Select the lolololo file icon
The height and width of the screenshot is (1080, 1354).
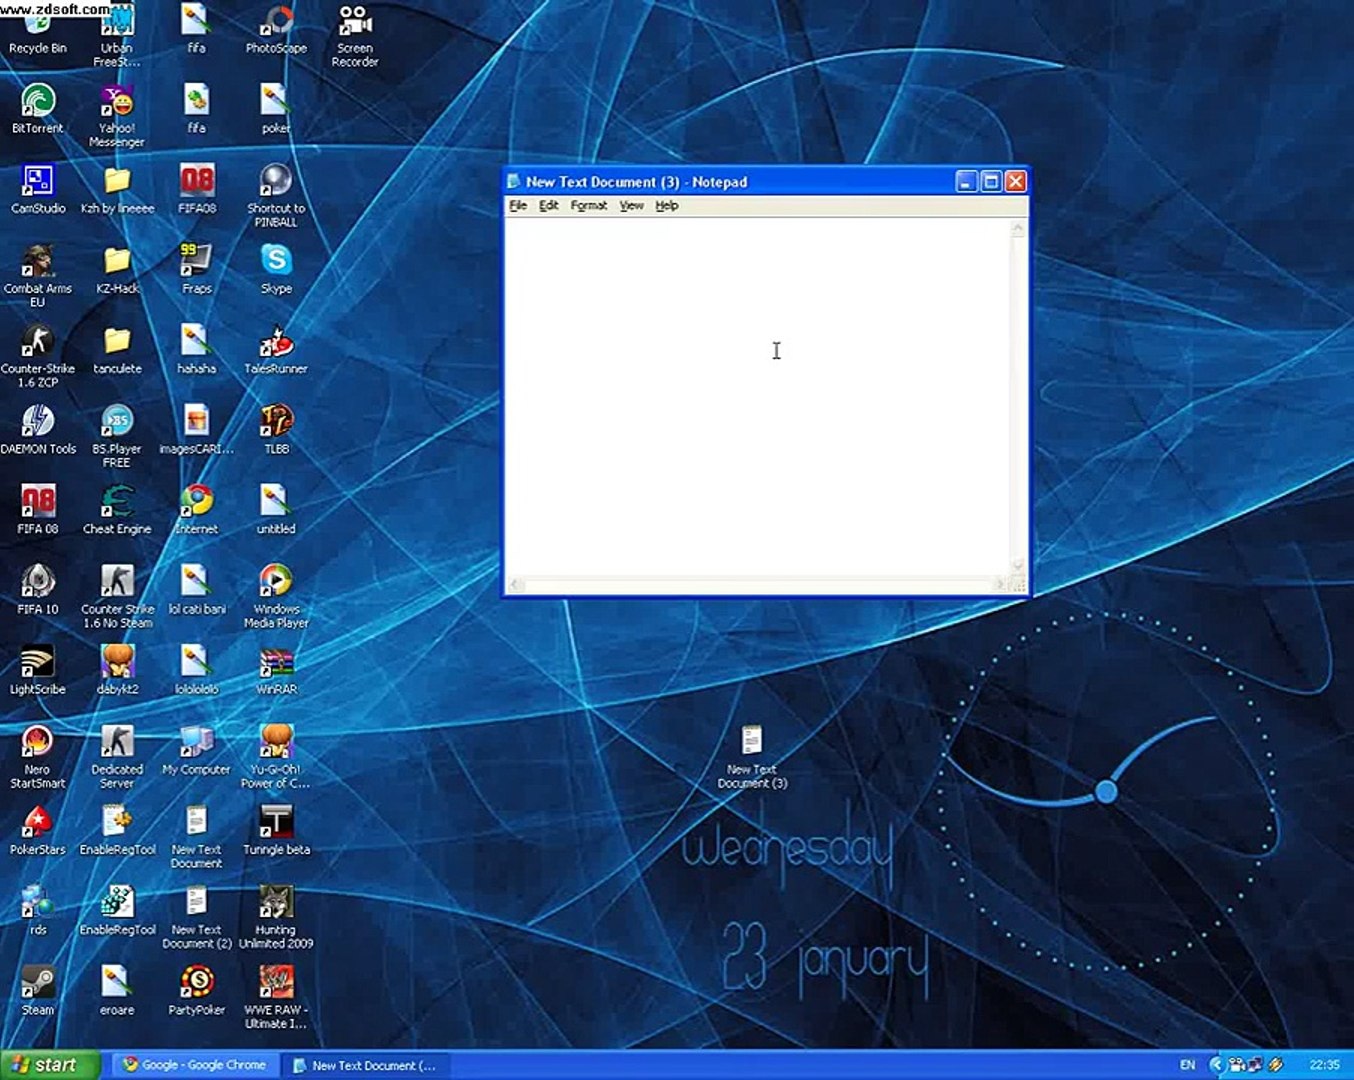tap(196, 670)
